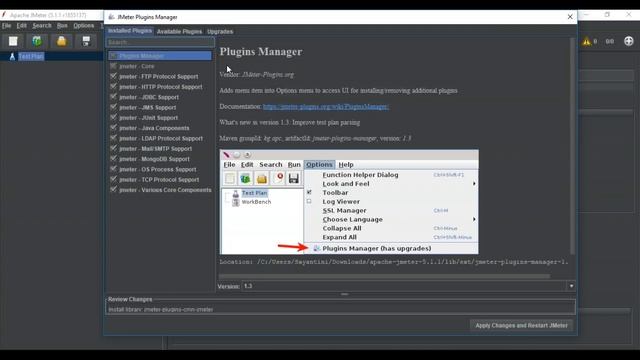Click the Save toolbar icon in JMeter window
Image resolution: width=640 pixels, height=360 pixels.
(x=86, y=41)
